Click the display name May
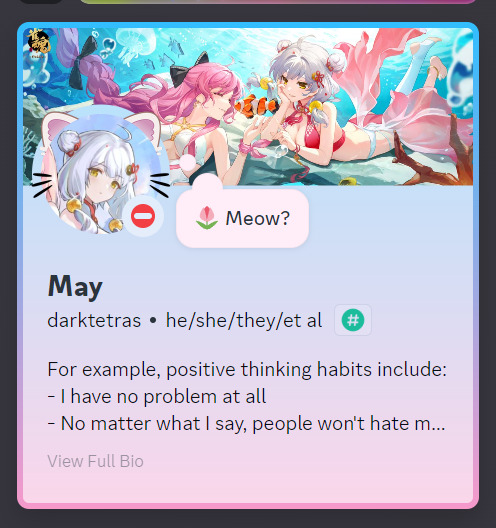The height and width of the screenshot is (528, 496). coord(75,287)
